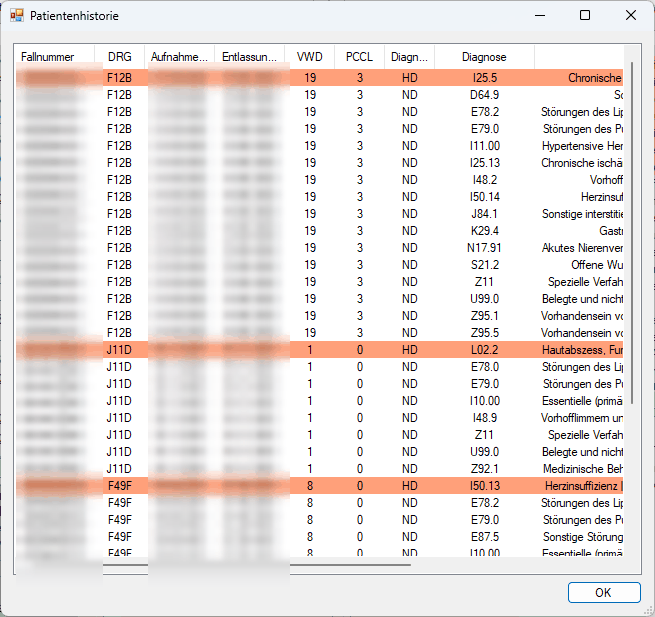Click 'Chronische ischä' in I25.13 row
This screenshot has height=617, width=655.
tap(582, 163)
